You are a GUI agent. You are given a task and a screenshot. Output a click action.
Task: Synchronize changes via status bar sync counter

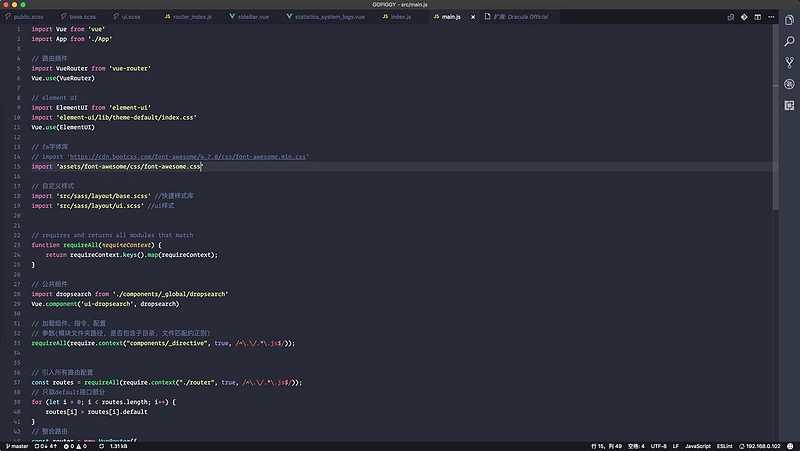point(45,446)
